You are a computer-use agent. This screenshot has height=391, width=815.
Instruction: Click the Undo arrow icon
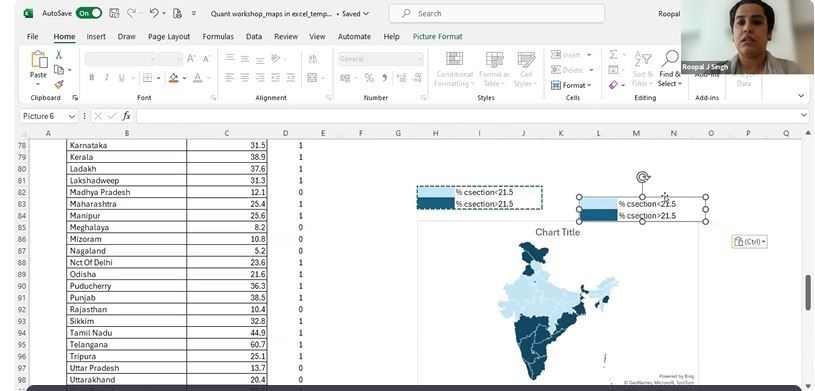click(x=153, y=14)
